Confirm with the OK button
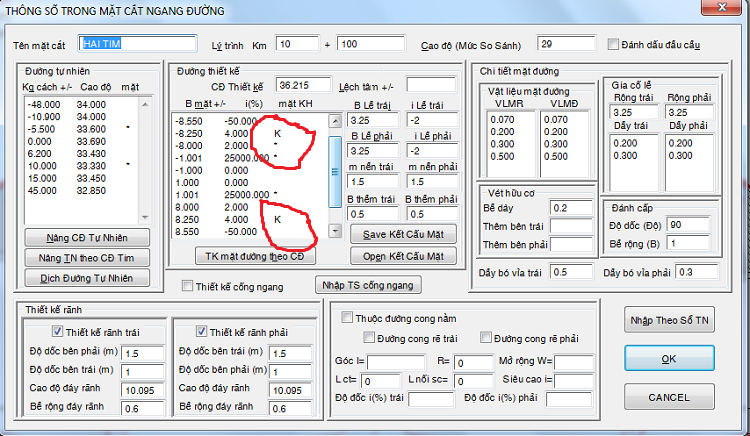This screenshot has width=750, height=436. 669,359
